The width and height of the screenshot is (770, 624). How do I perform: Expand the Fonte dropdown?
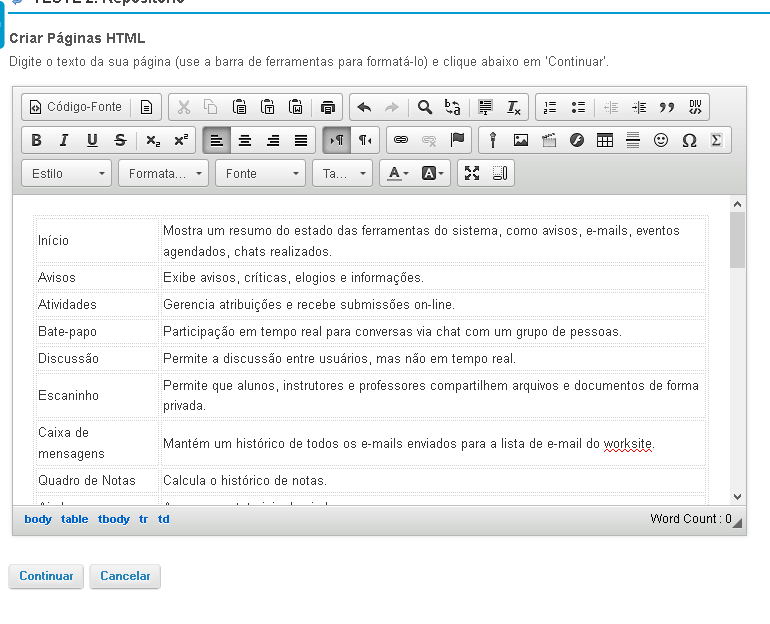(x=261, y=173)
